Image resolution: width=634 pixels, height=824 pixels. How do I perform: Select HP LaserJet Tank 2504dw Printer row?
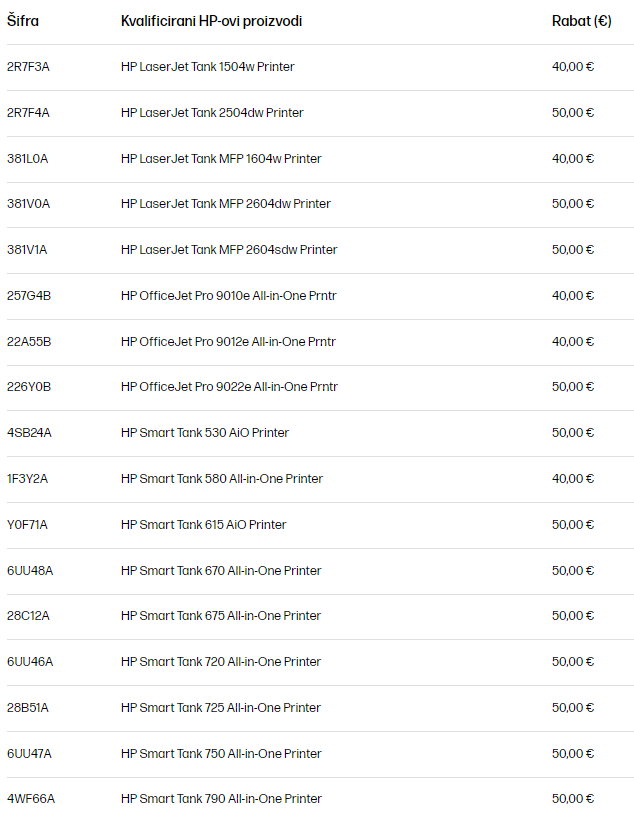click(320, 113)
